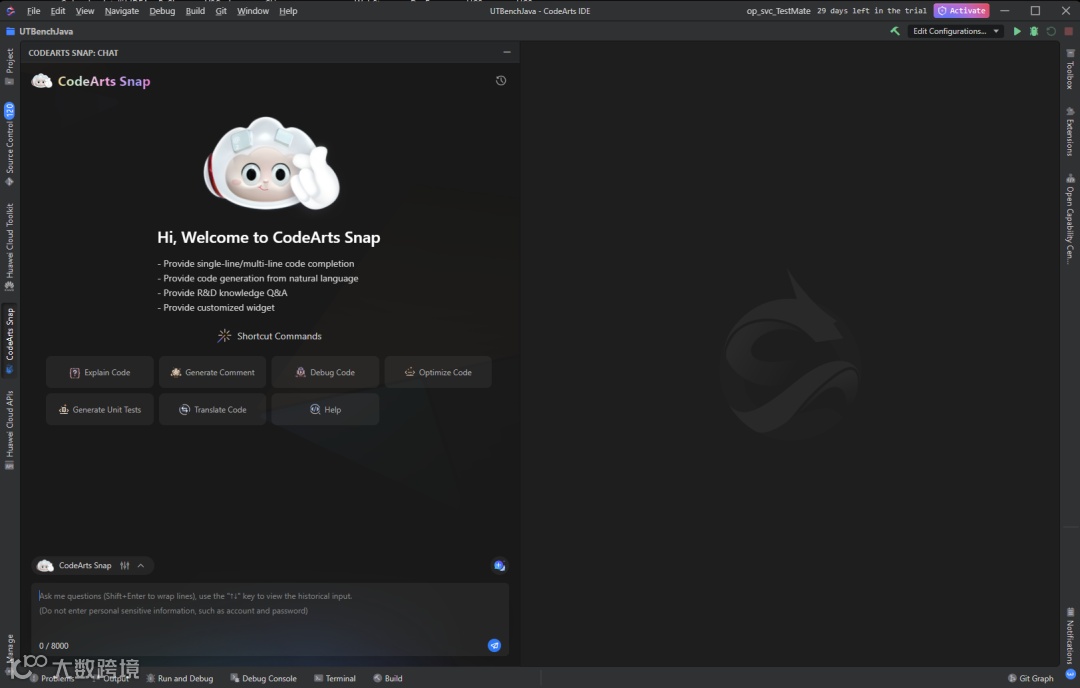Open the Project side panel tab
The height and width of the screenshot is (688, 1080).
(x=10, y=67)
